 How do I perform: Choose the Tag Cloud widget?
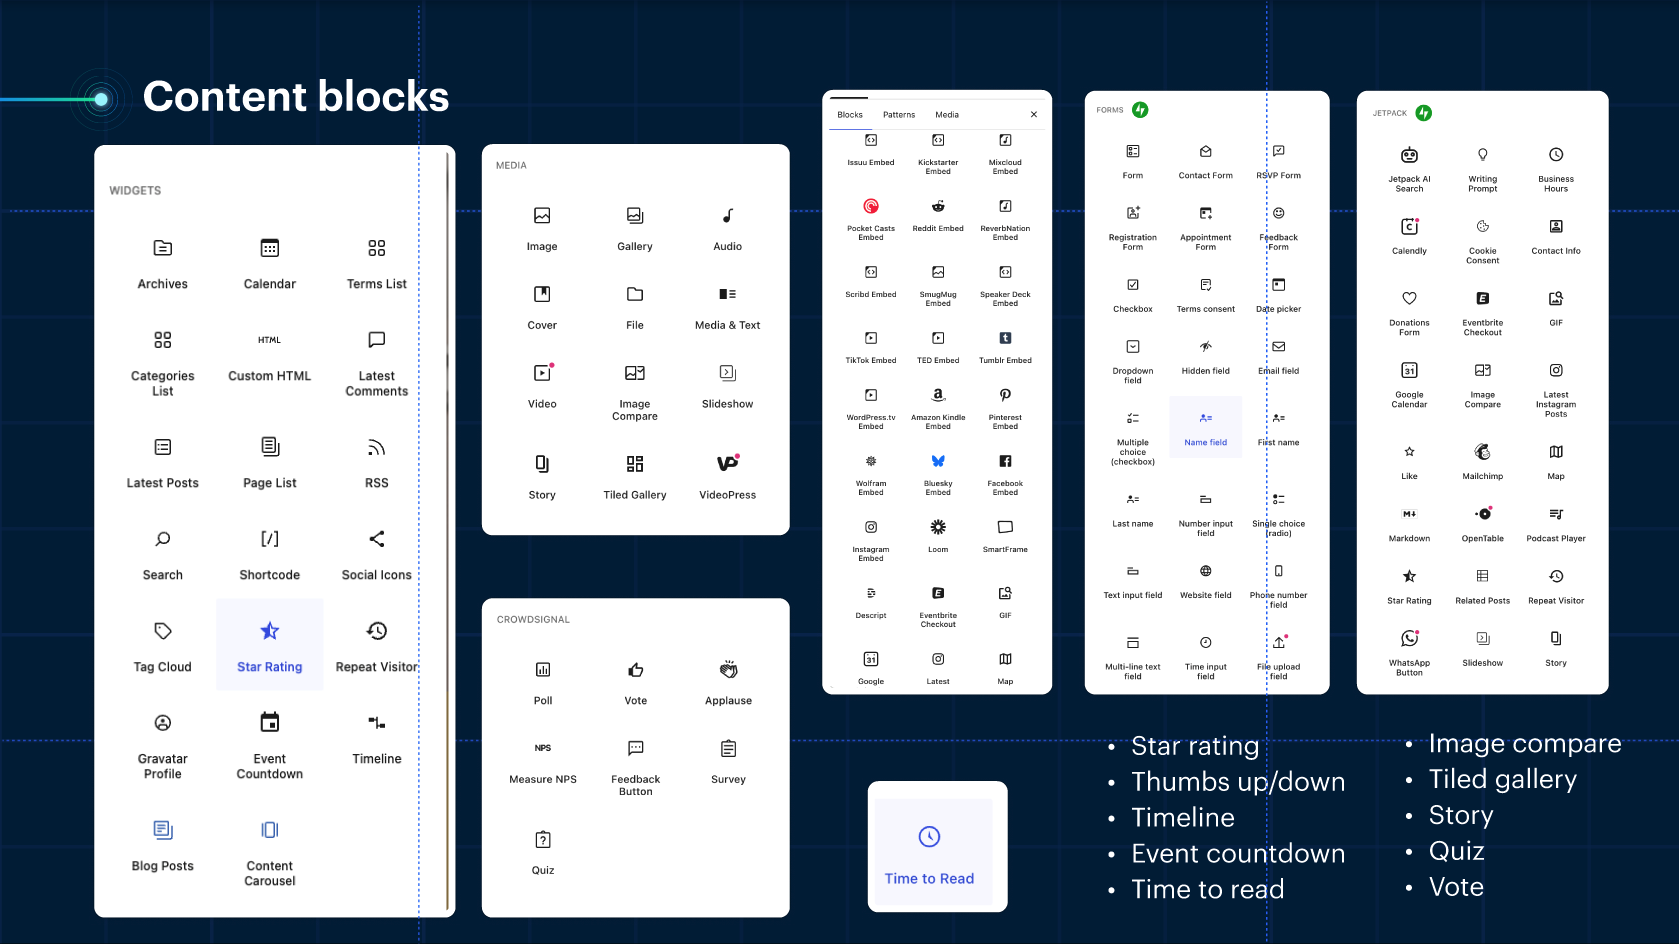[x=162, y=648]
